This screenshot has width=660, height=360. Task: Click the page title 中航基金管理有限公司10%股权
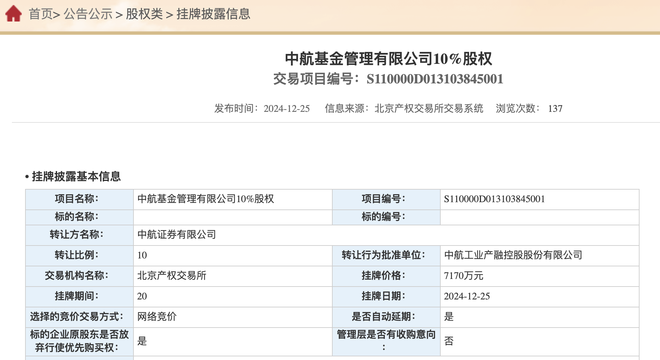[x=388, y=59]
